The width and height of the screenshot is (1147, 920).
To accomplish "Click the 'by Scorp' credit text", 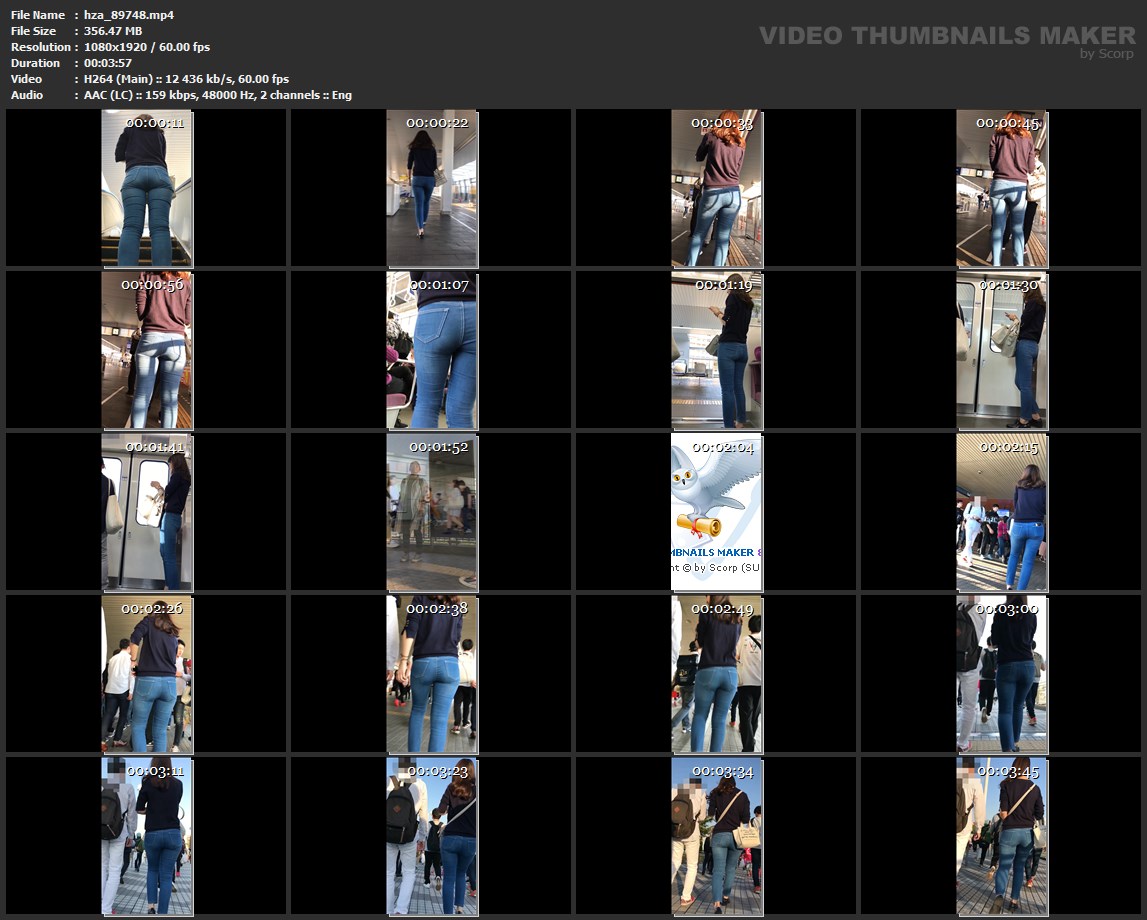I will tap(1106, 54).
